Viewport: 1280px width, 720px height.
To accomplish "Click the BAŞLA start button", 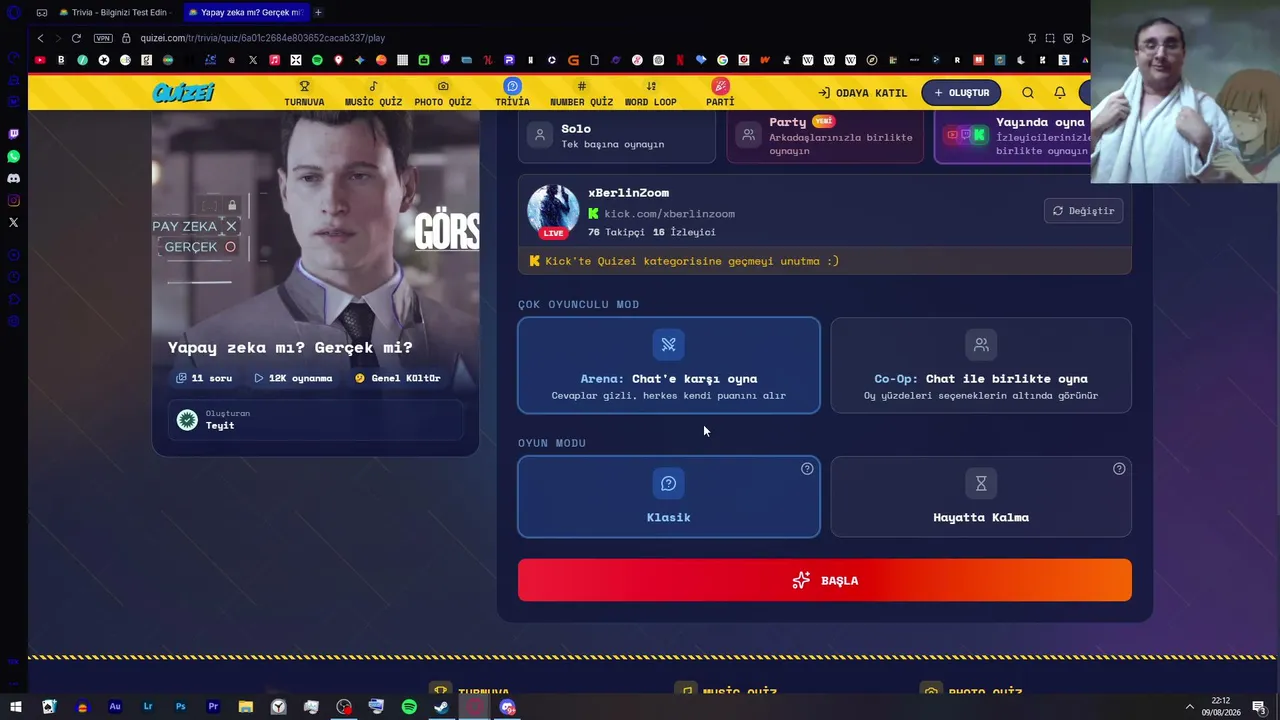I will pyautogui.click(x=825, y=580).
